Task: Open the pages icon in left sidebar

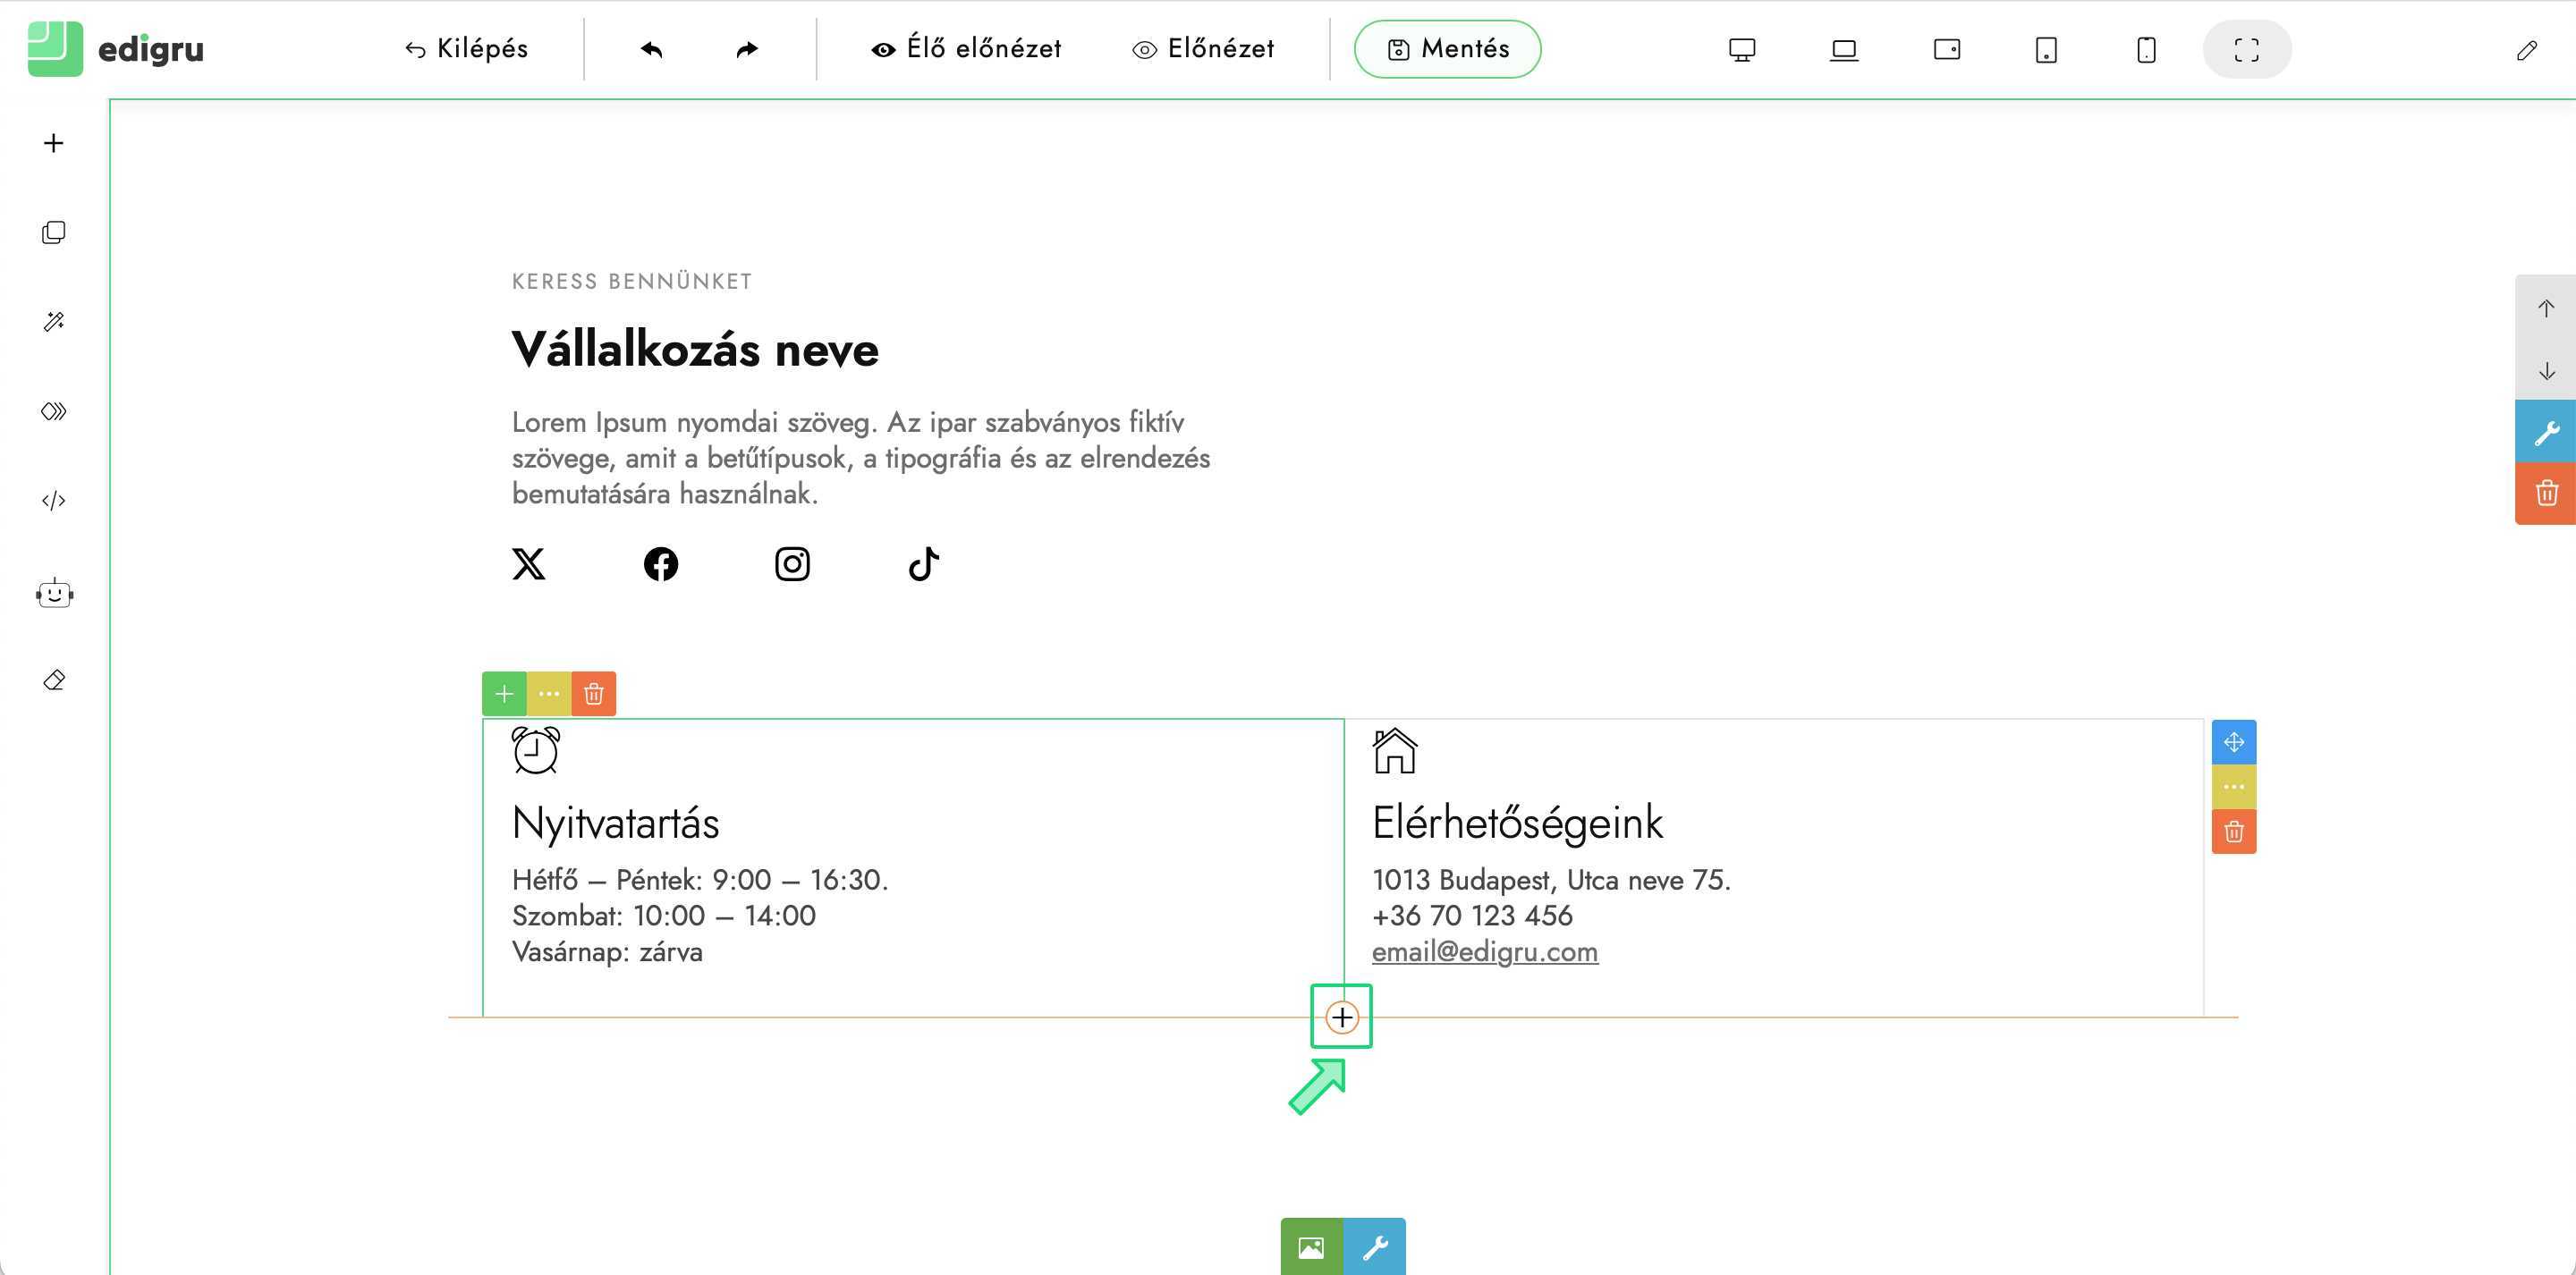Action: (x=54, y=233)
